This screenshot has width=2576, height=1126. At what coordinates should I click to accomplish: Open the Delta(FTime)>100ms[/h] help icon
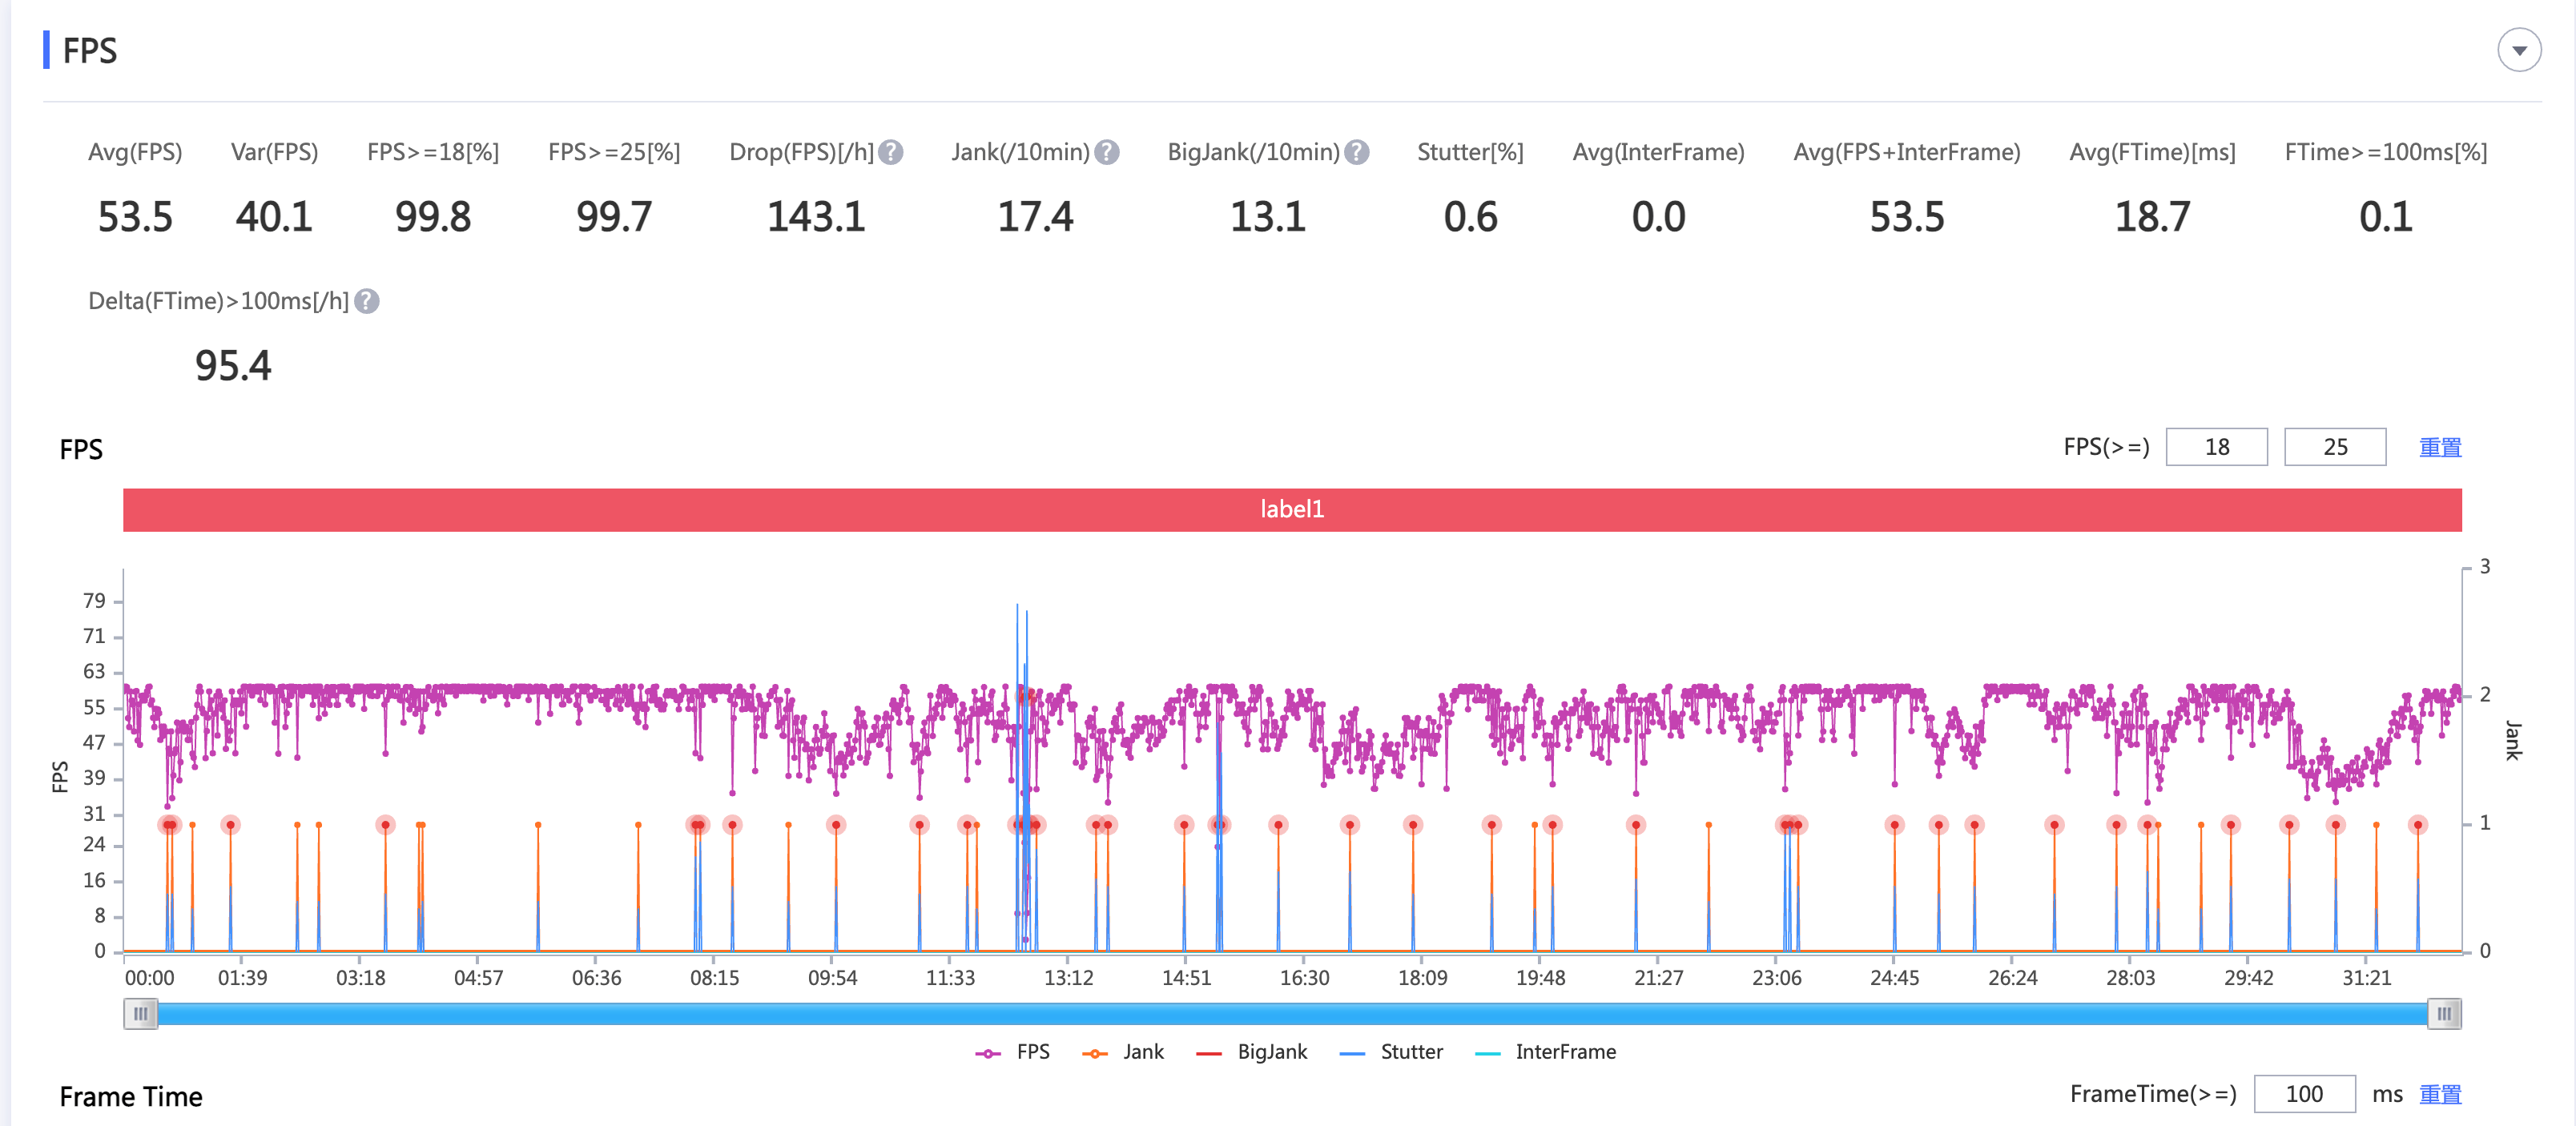coord(367,301)
